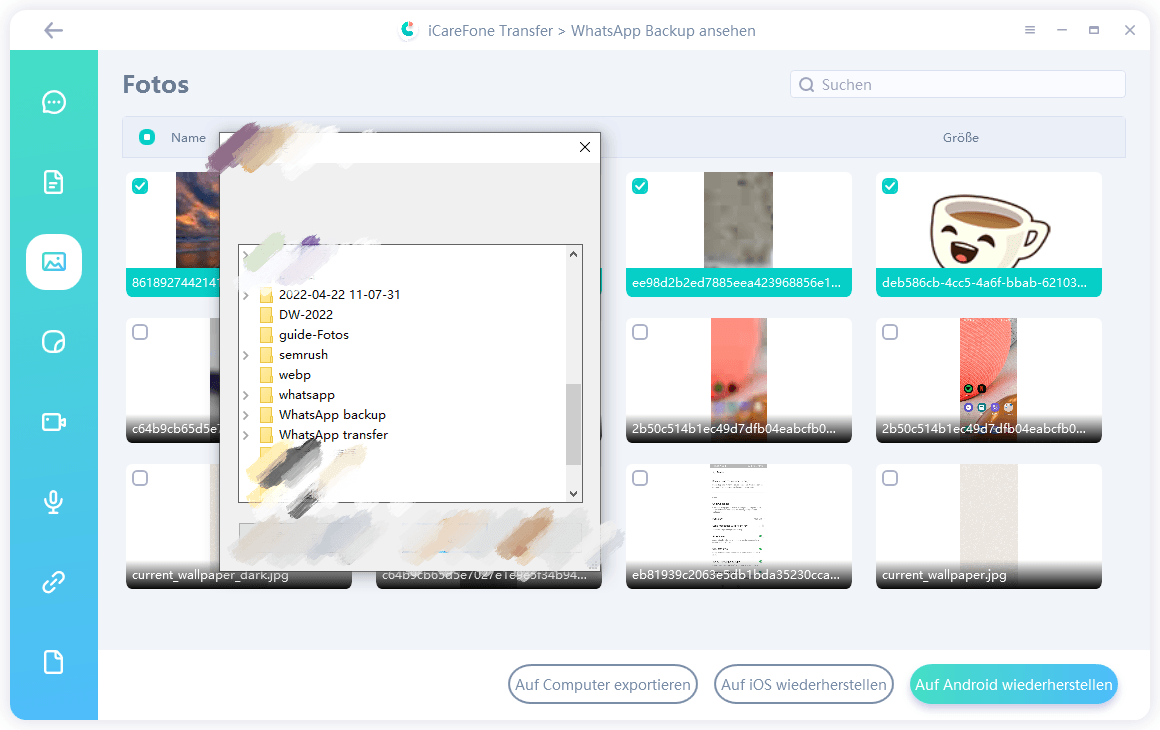Select the 2022-04-22 11-07-31 folder row
Image resolution: width=1160 pixels, height=730 pixels.
pyautogui.click(x=339, y=294)
